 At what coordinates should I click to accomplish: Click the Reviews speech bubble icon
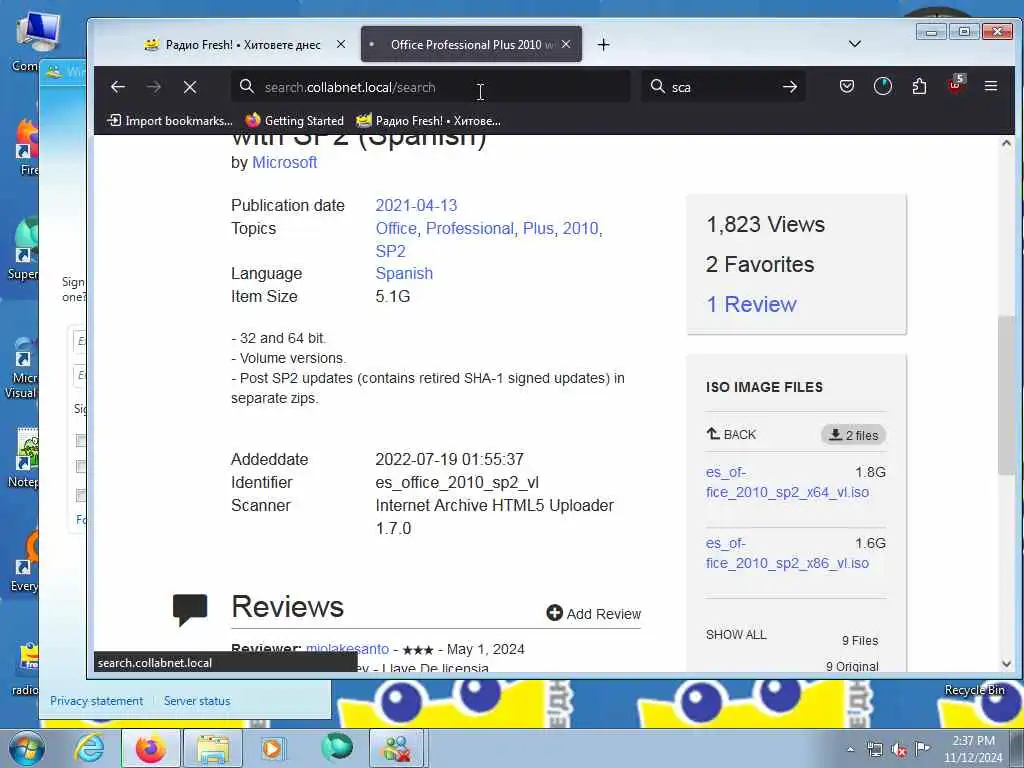[190, 610]
